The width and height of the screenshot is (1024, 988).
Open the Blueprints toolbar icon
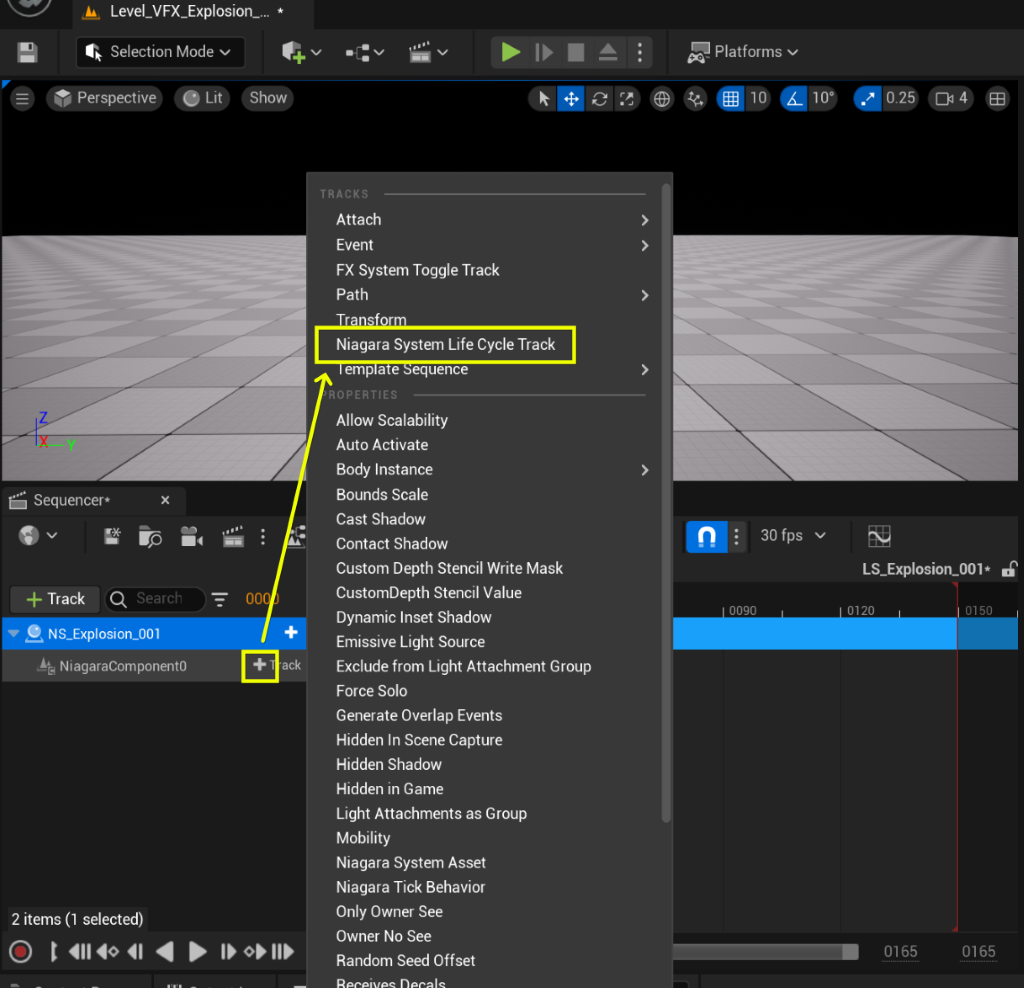click(364, 52)
